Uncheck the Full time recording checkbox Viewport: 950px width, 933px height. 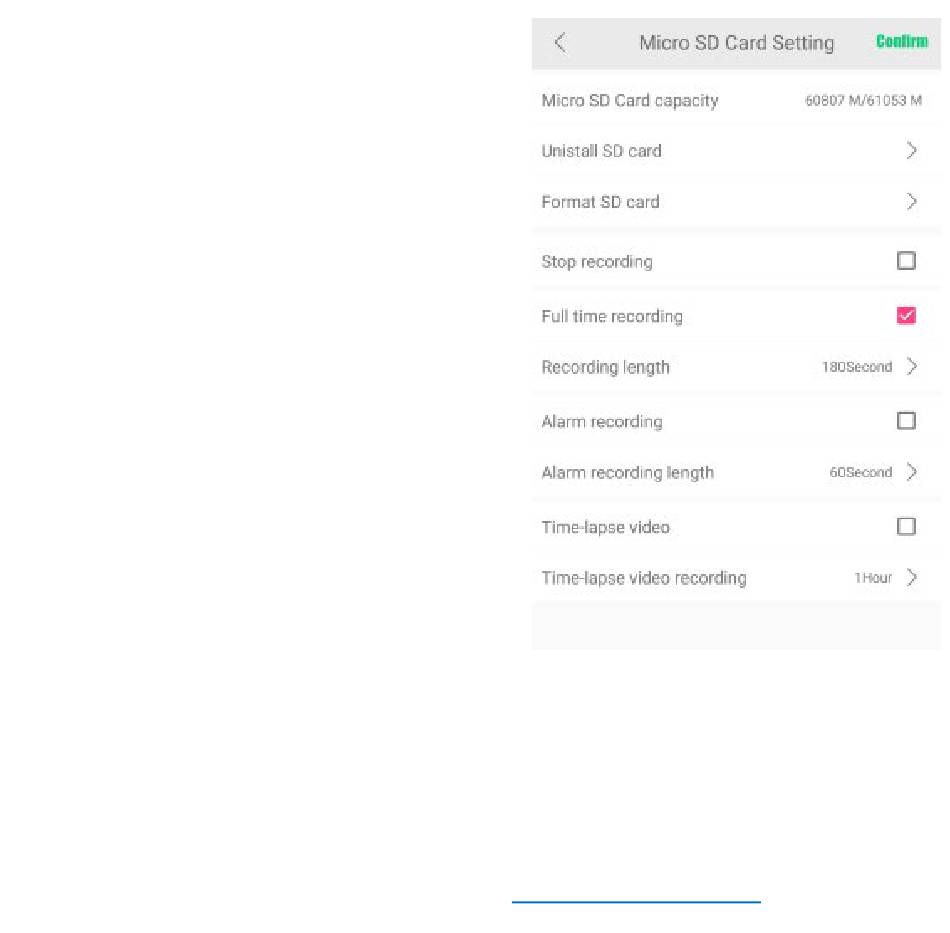[906, 316]
